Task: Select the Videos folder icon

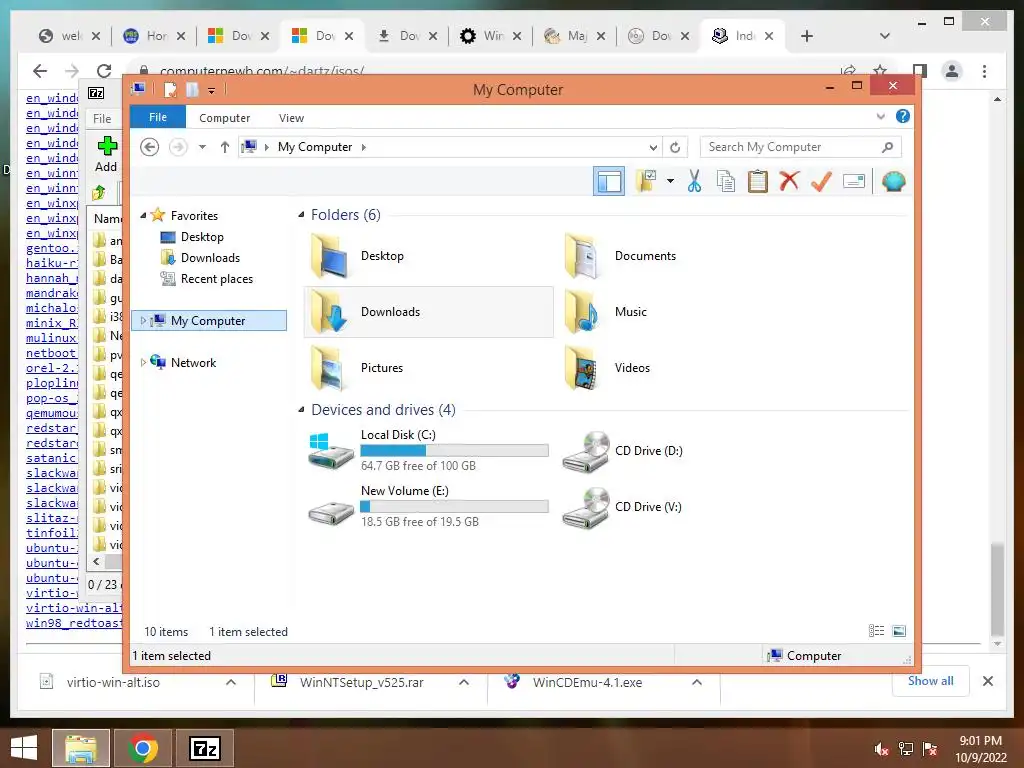Action: (x=682, y=368)
